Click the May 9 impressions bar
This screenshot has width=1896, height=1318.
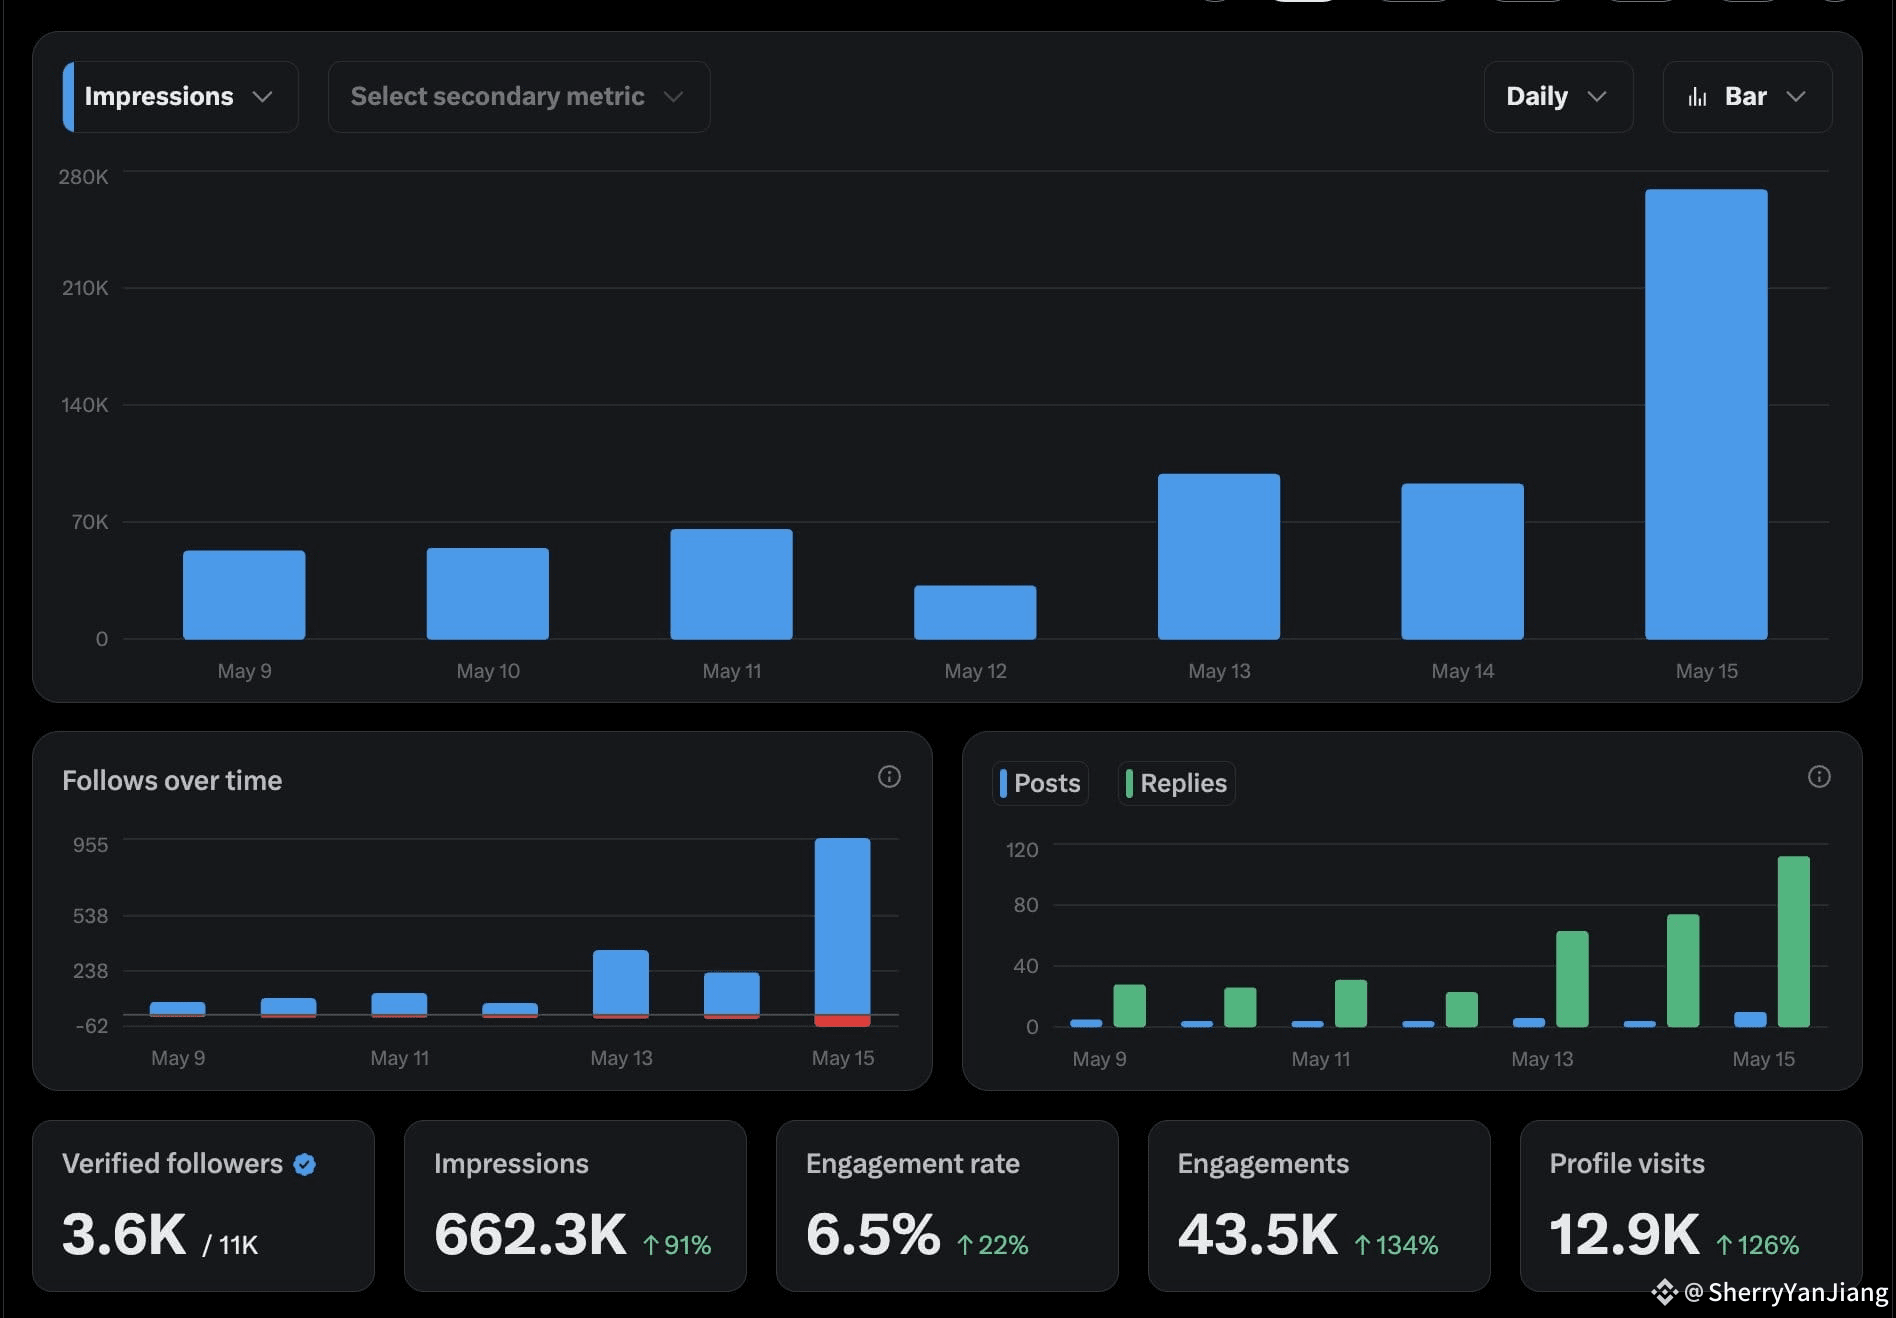coord(244,594)
